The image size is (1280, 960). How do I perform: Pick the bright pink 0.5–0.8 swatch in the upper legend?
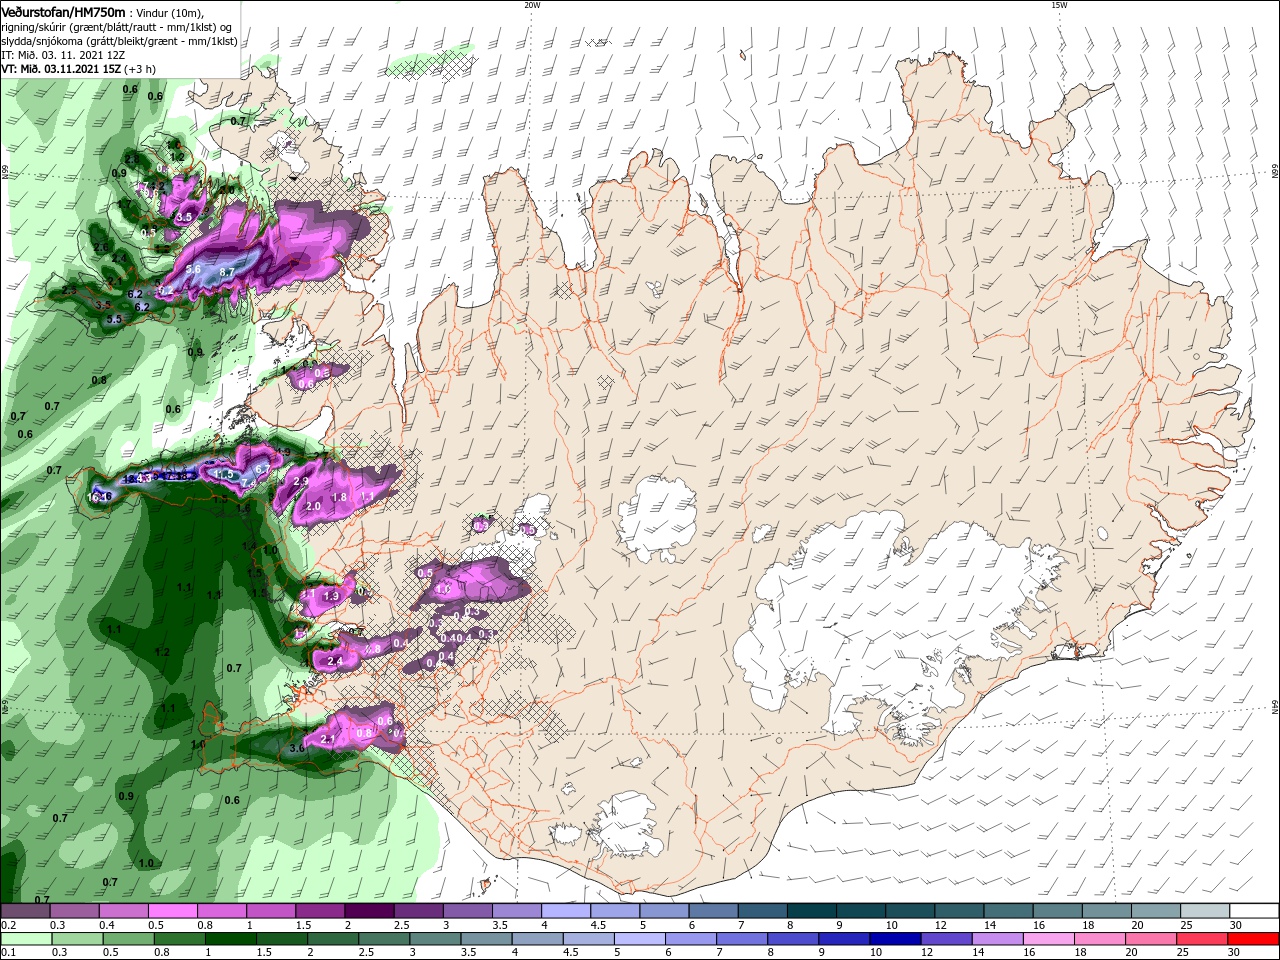coord(172,911)
